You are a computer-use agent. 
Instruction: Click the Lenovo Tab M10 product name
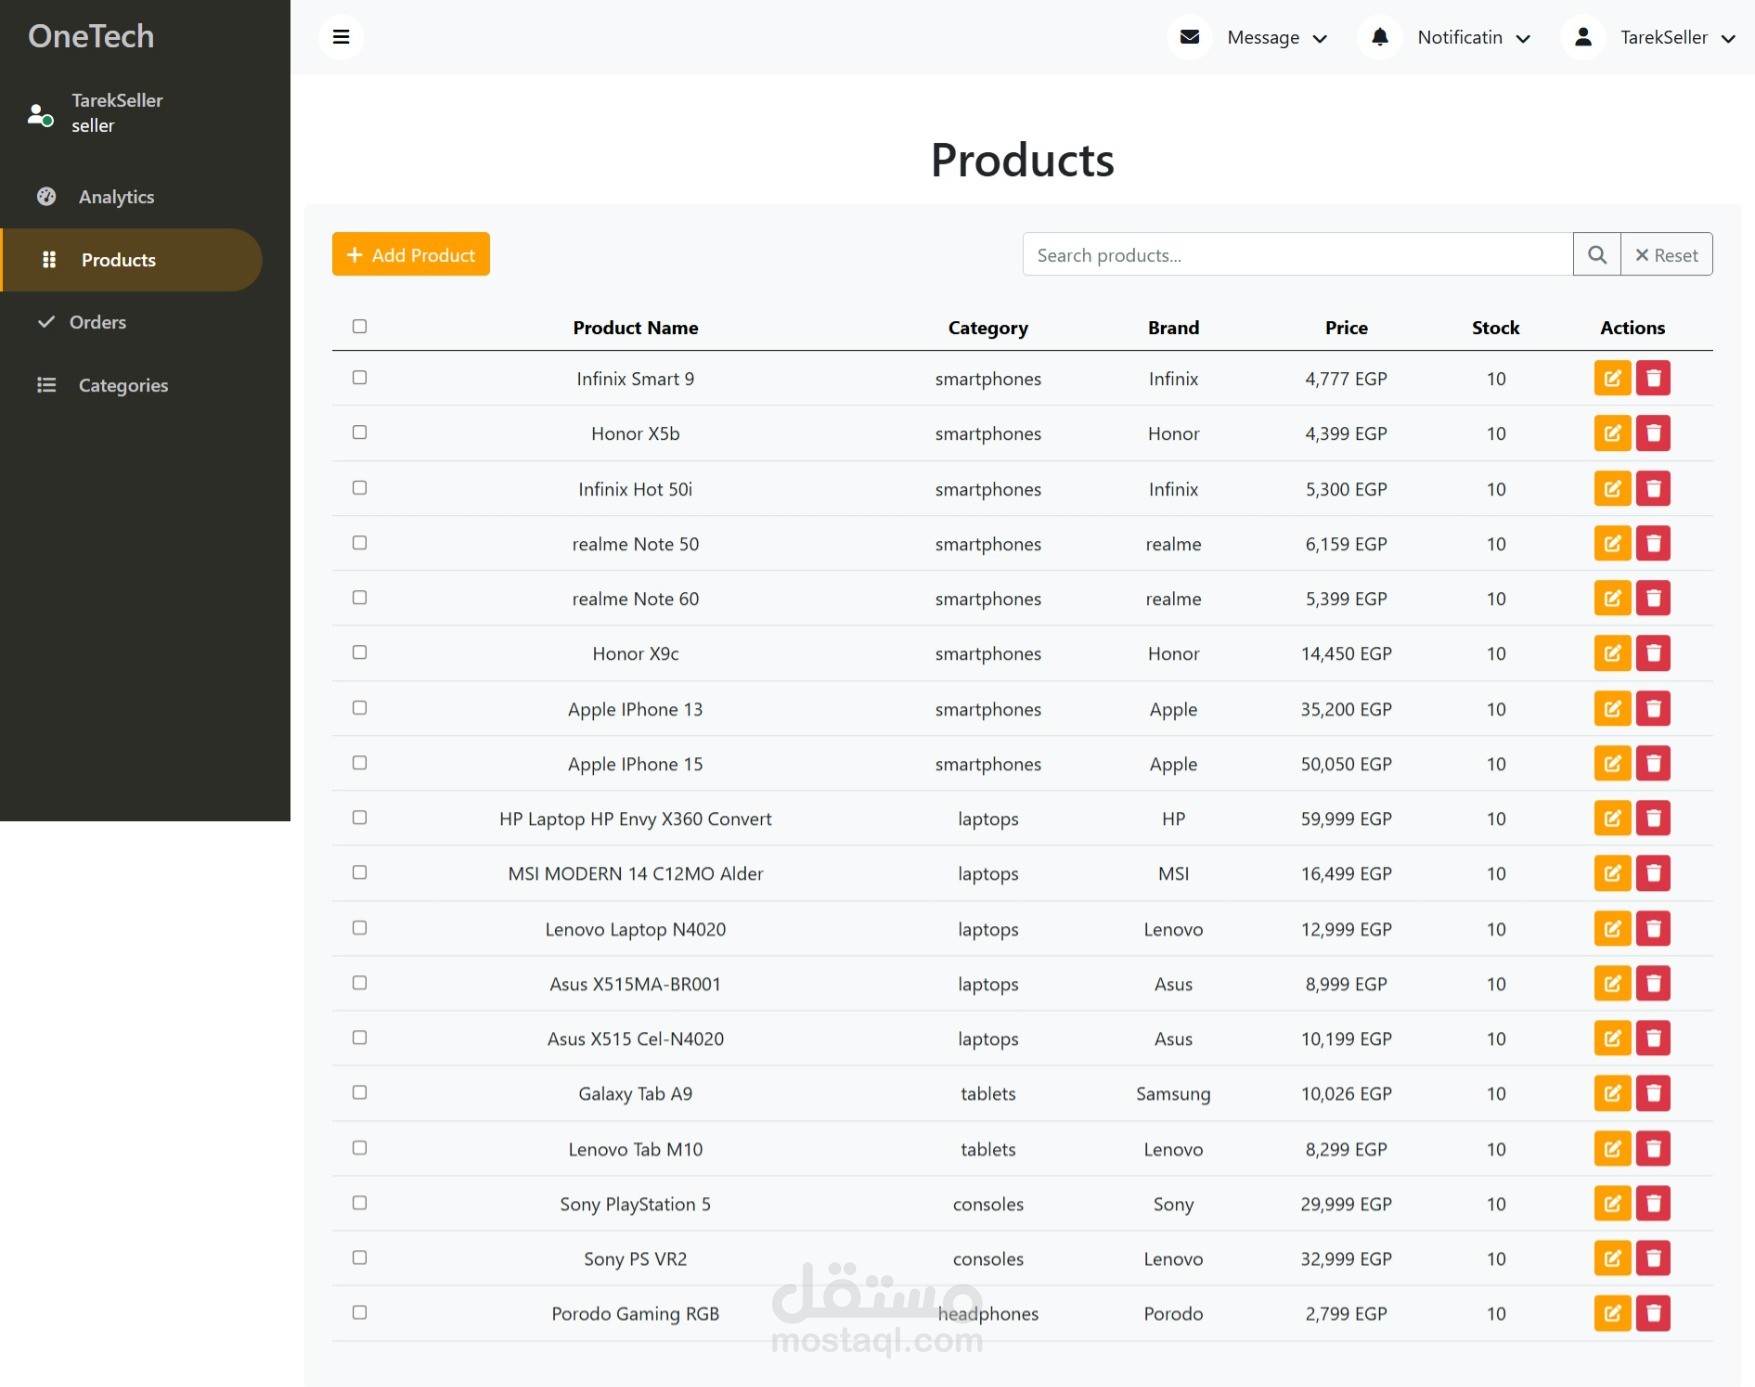click(x=635, y=1149)
